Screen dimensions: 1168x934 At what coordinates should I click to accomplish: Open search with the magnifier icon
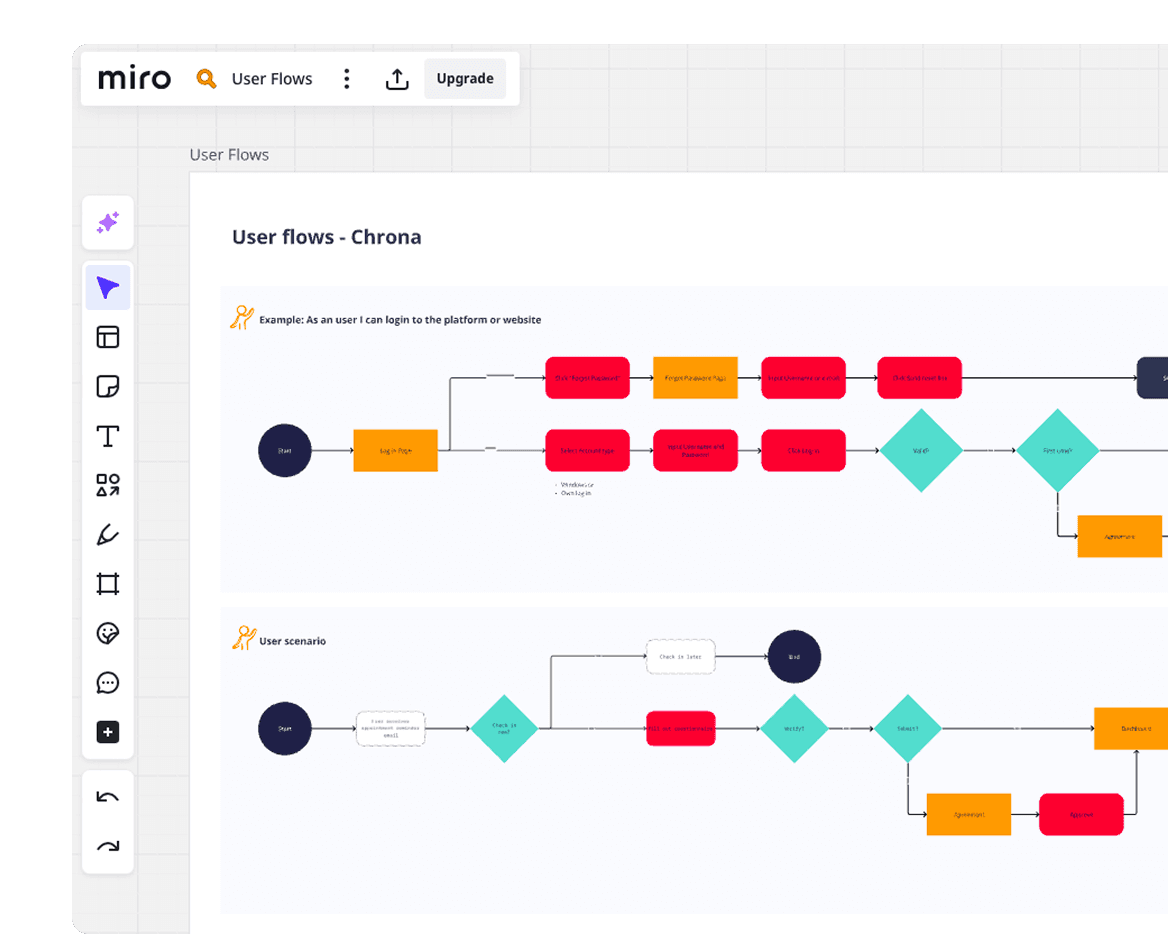click(206, 79)
